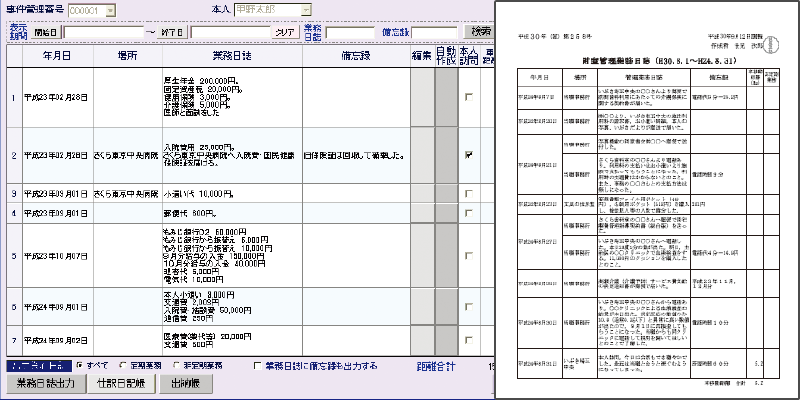The image size is (800, 400).
Task: Click 編集 cell for row 2
Action: 421,155
